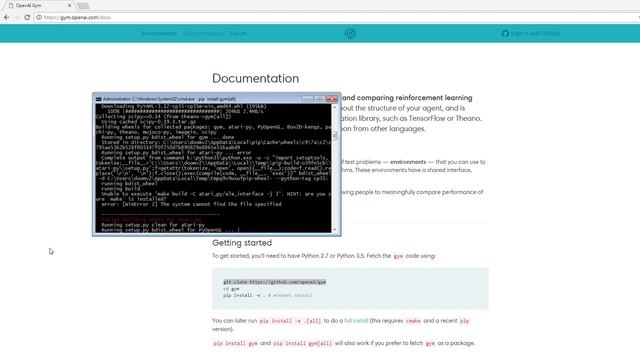Click the cmd window scrollbar up arrow
The image size is (640, 360).
(335, 107)
